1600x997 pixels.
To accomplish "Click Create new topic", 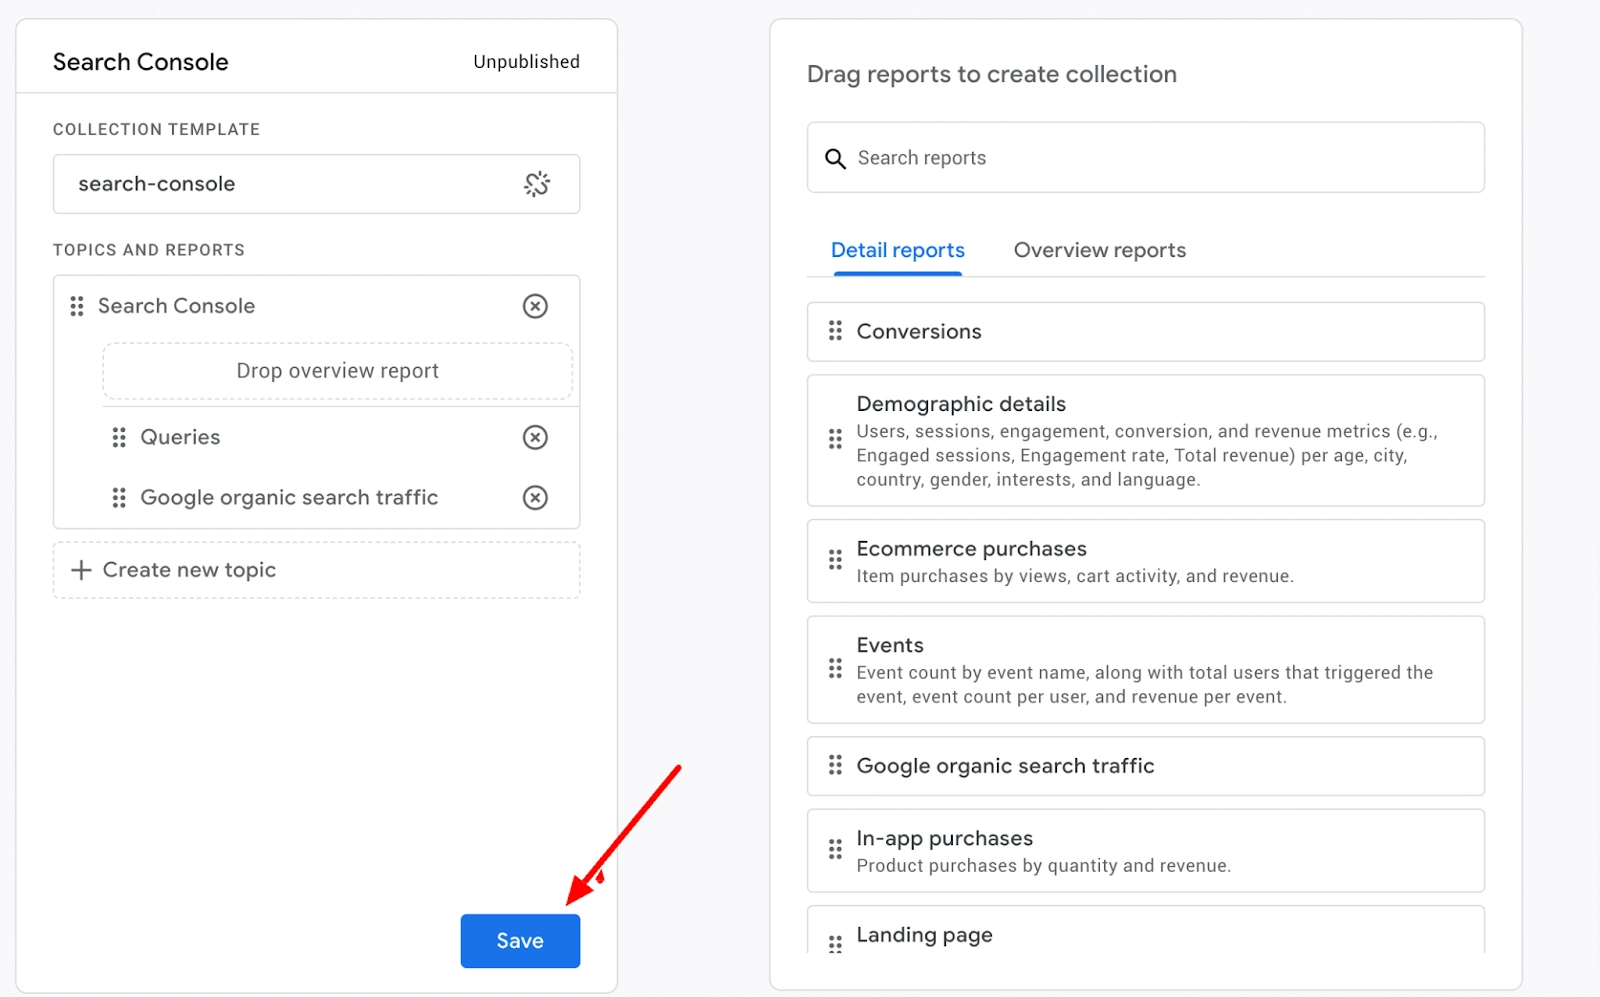I will [316, 570].
